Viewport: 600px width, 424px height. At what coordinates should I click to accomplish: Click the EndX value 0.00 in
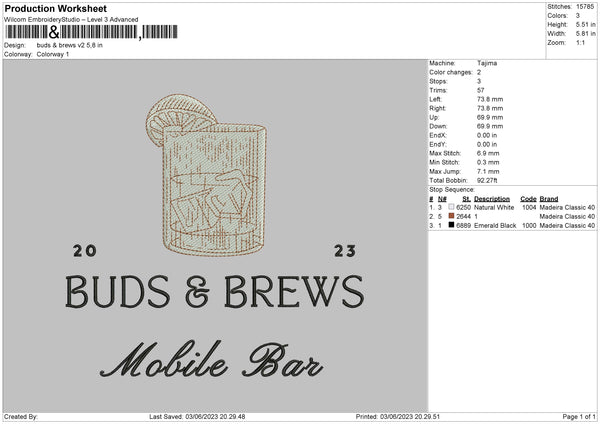[x=487, y=135]
